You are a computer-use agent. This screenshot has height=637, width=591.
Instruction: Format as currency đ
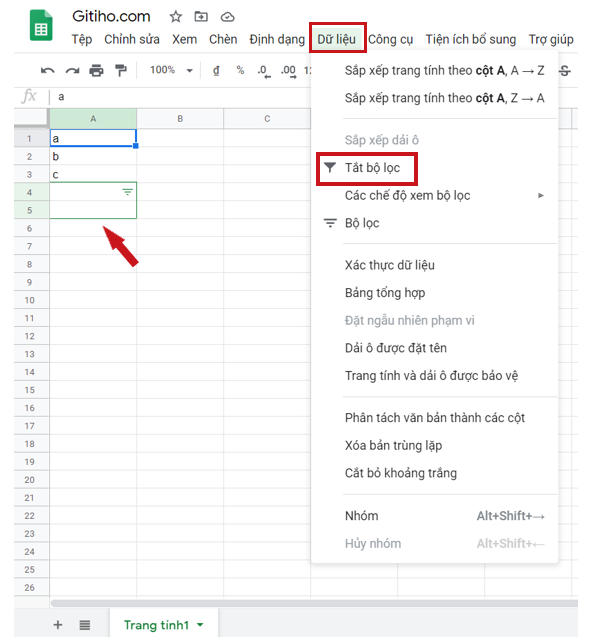coord(216,71)
